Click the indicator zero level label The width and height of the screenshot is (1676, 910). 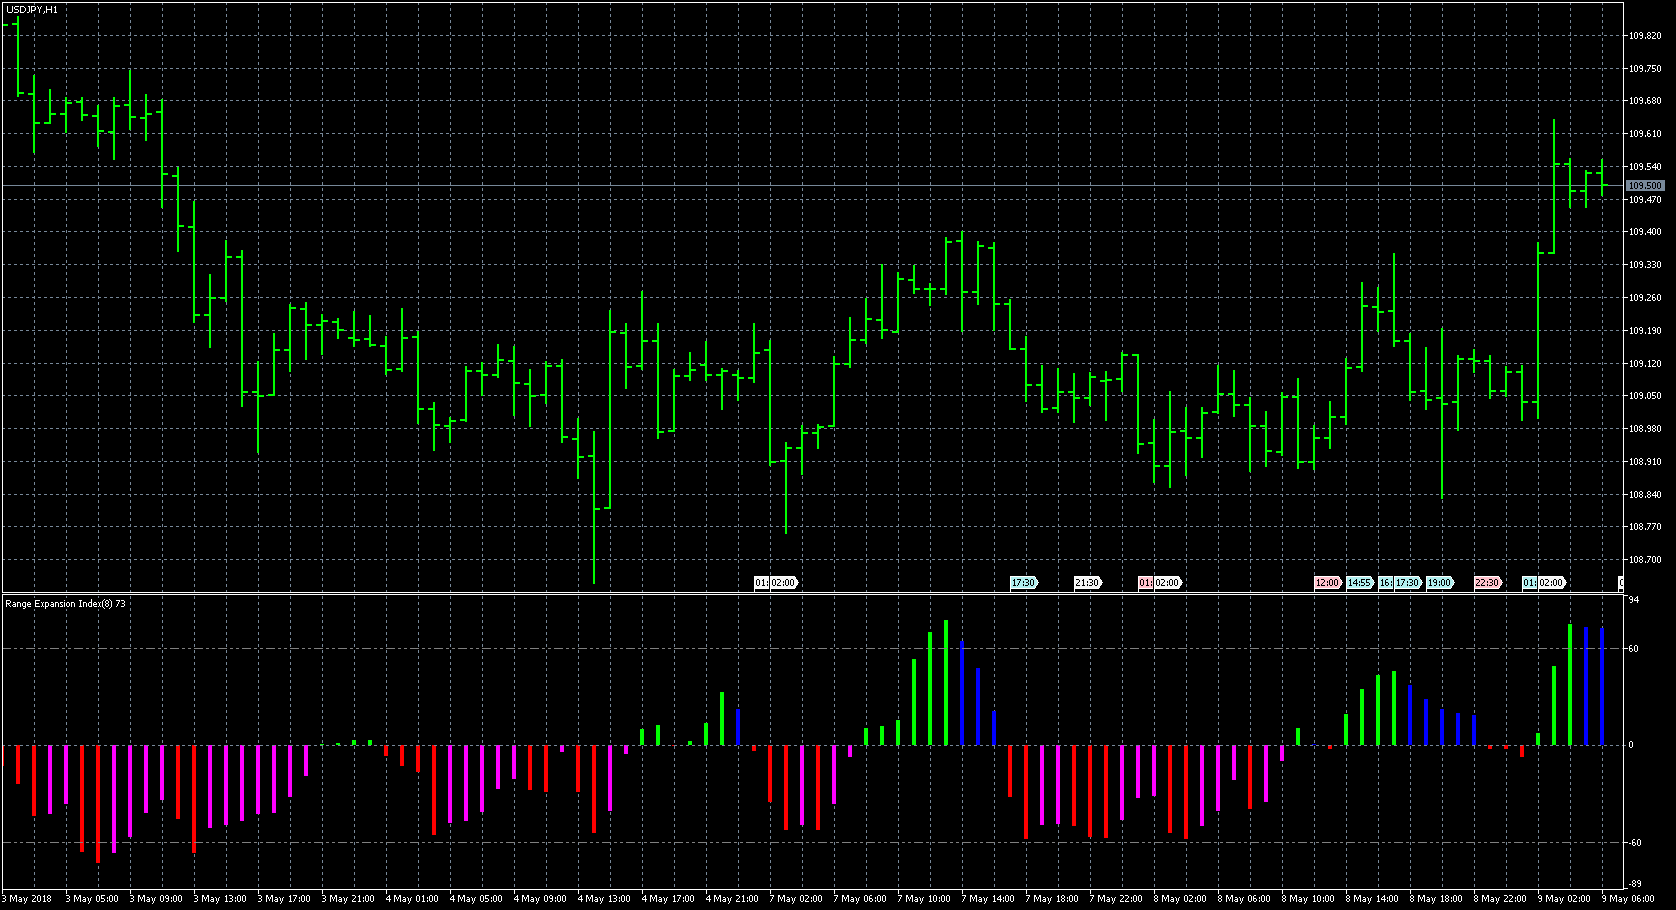(1631, 745)
